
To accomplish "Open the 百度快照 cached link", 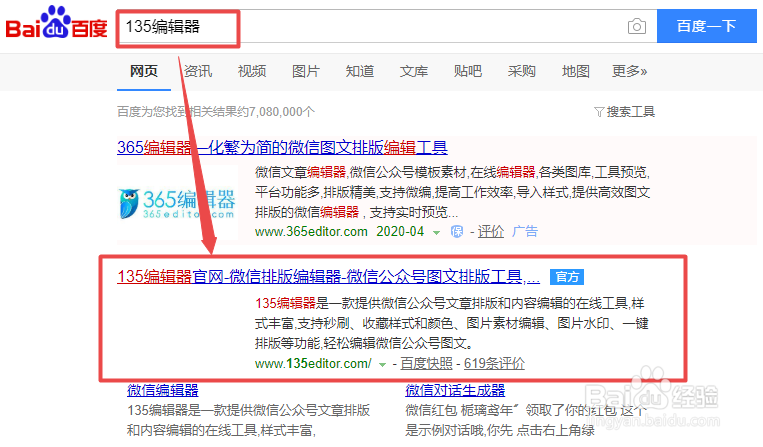I will (426, 363).
